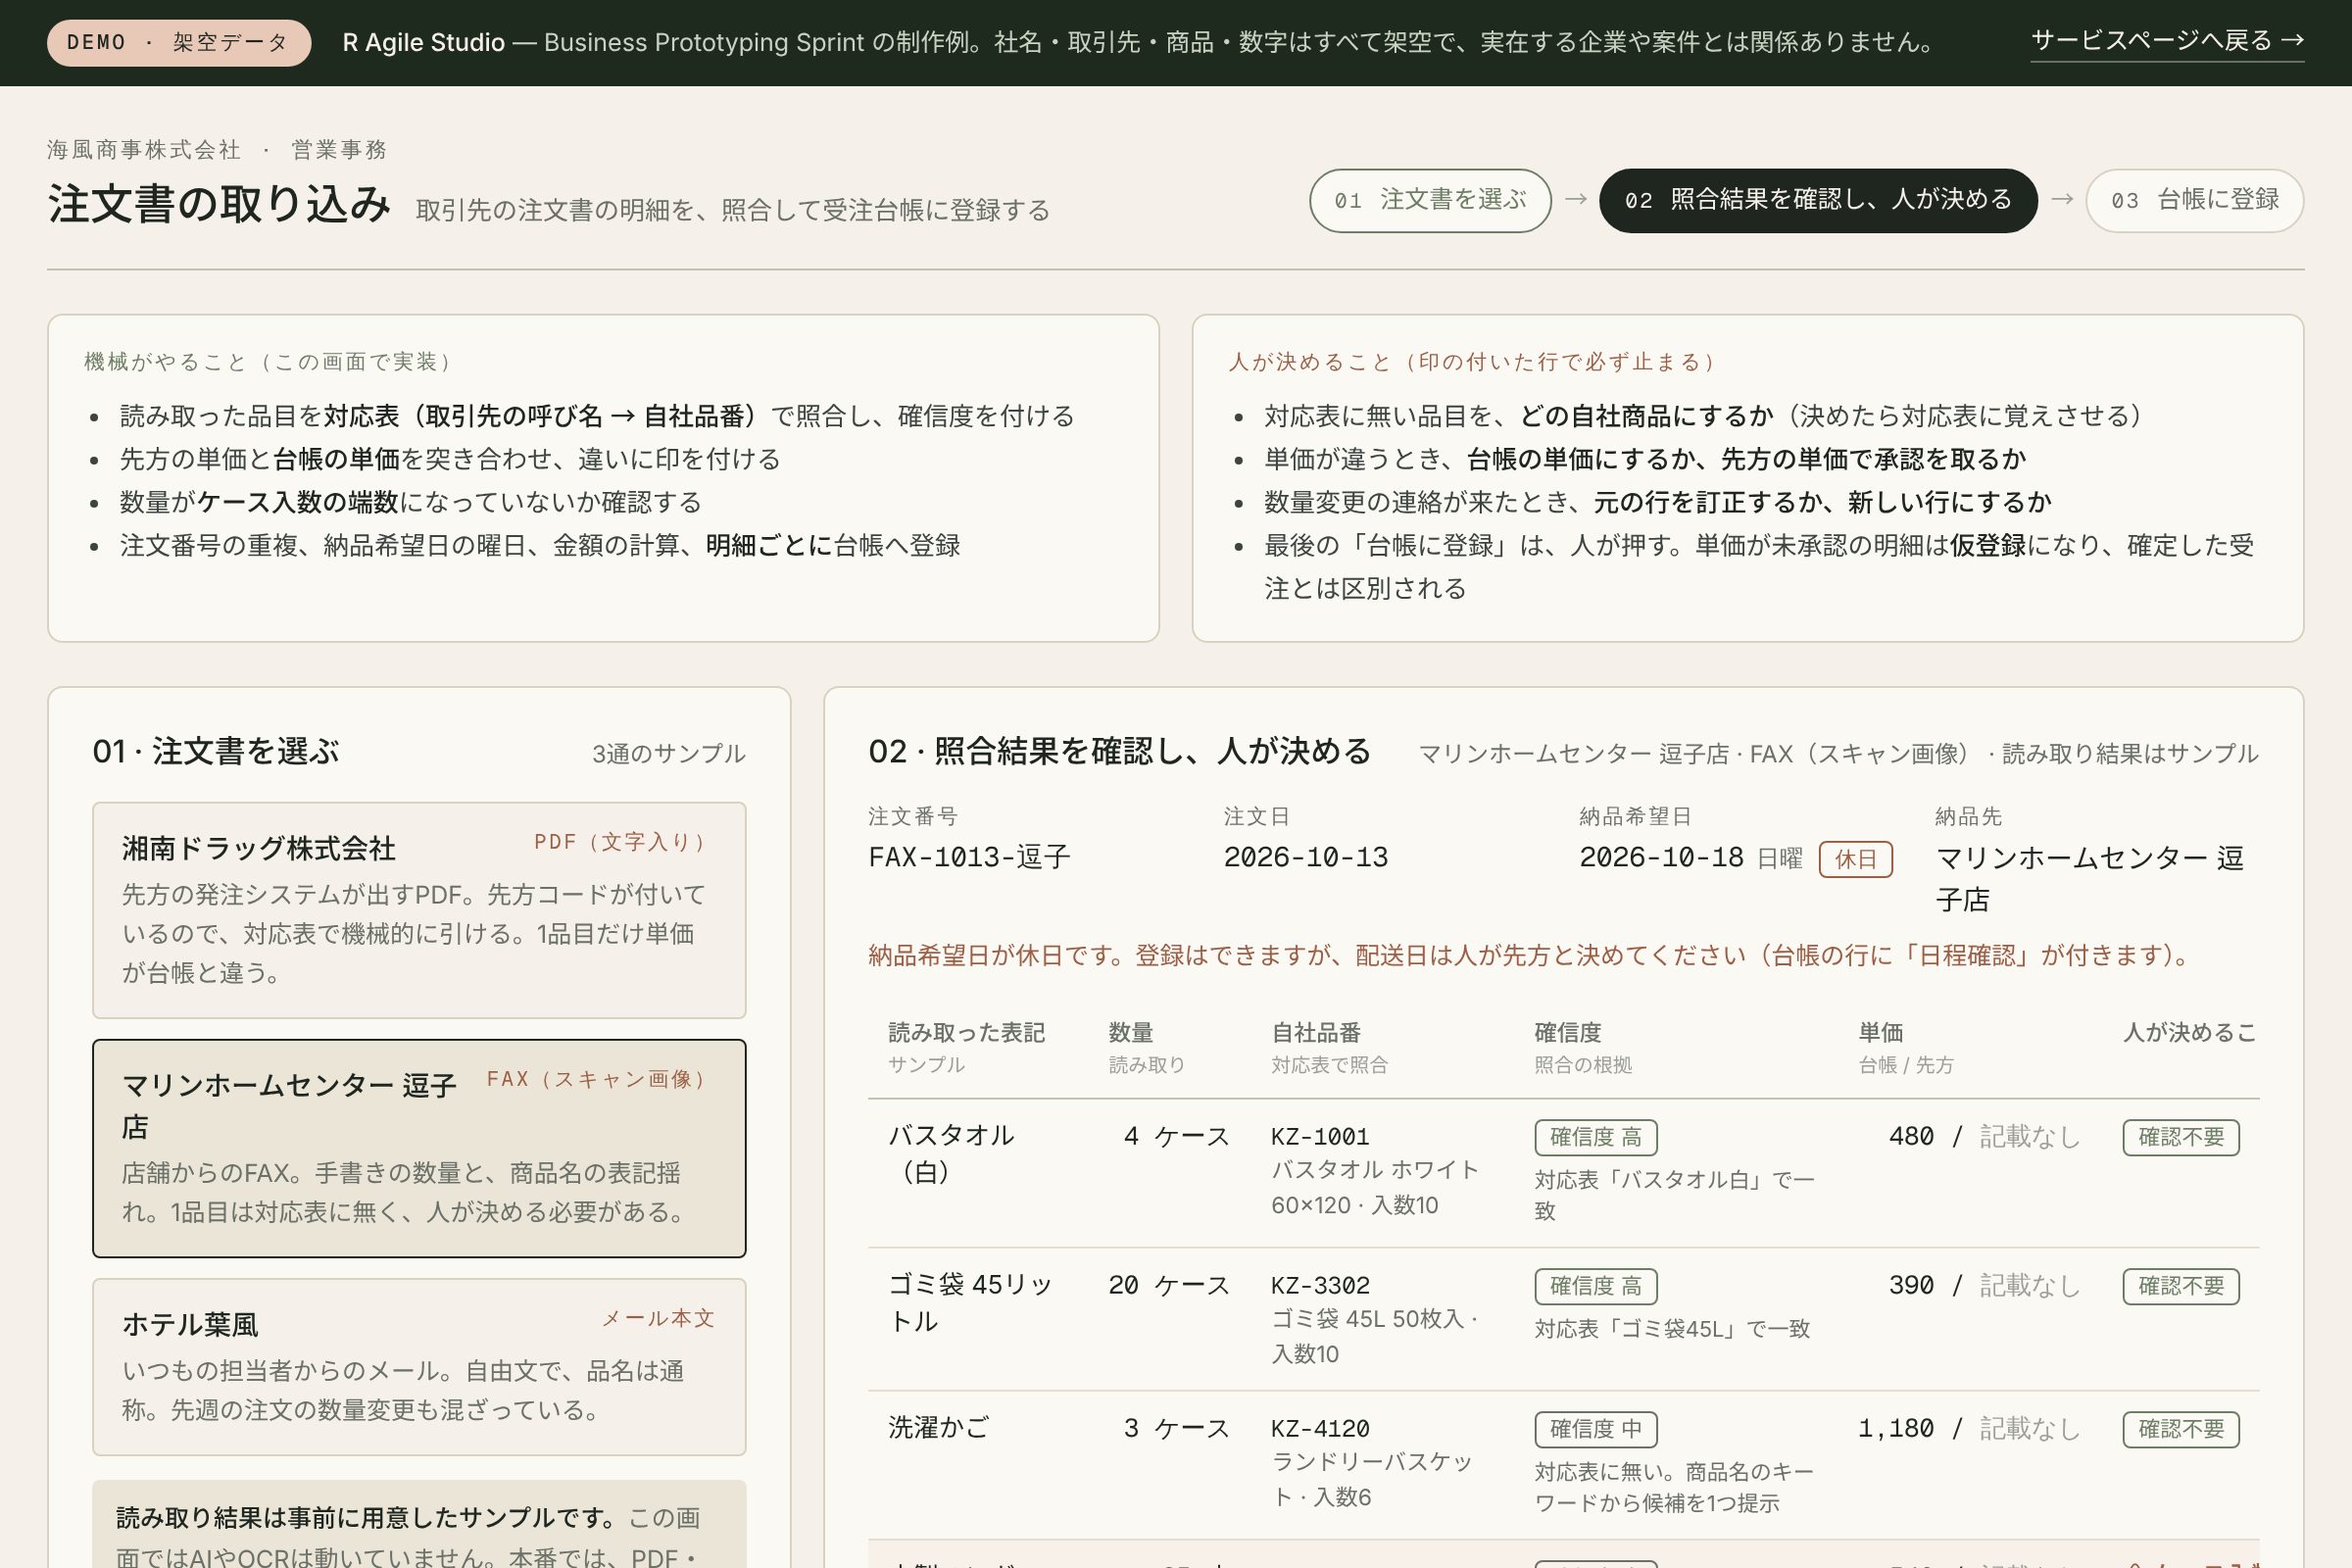Click the メール本文 label on ホテル葉風
Viewport: 2352px width, 1568px height.
[658, 1318]
